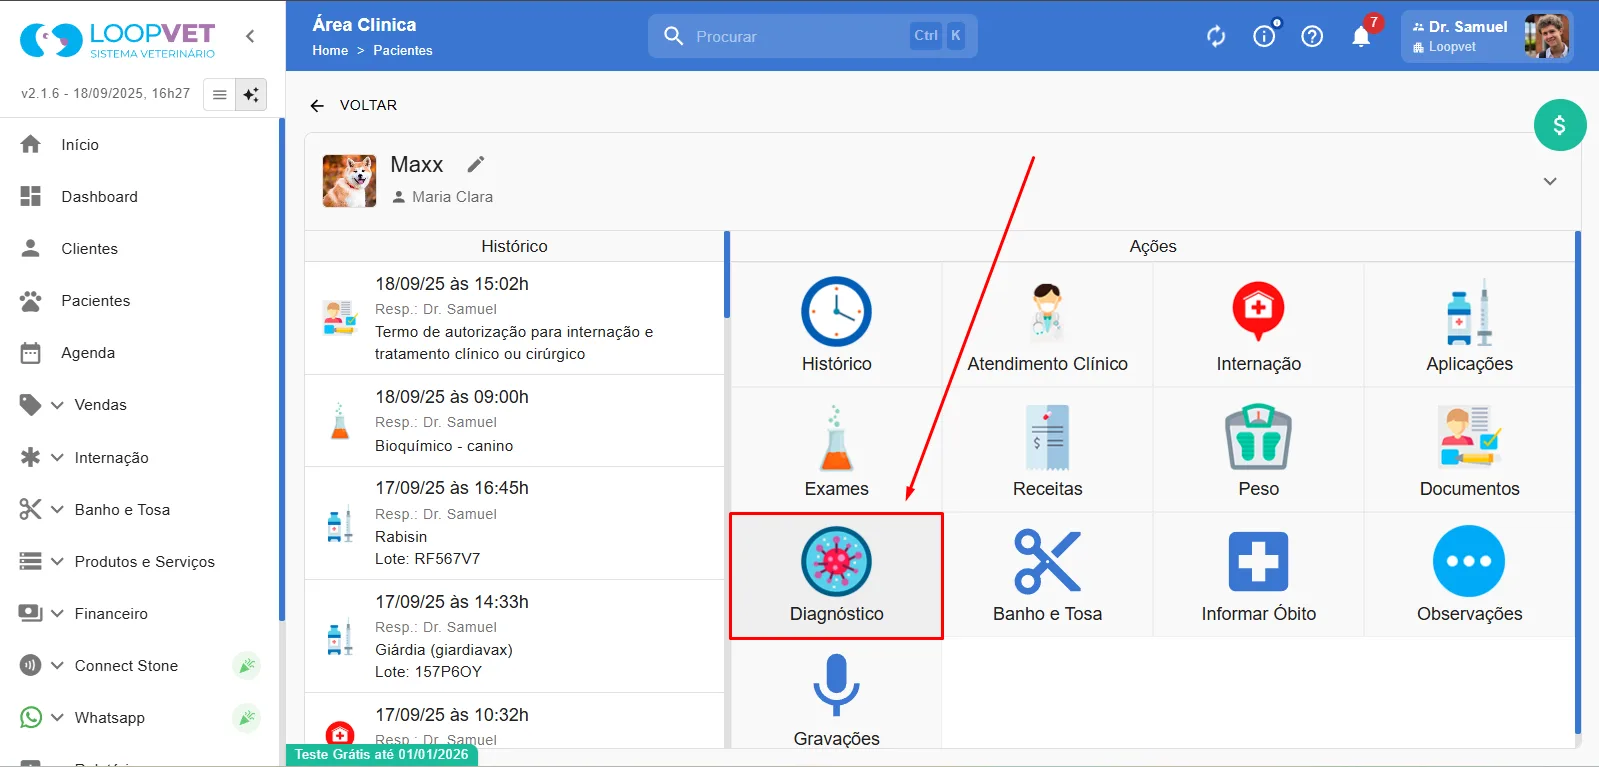Open the Histórico clock action

coord(836,325)
